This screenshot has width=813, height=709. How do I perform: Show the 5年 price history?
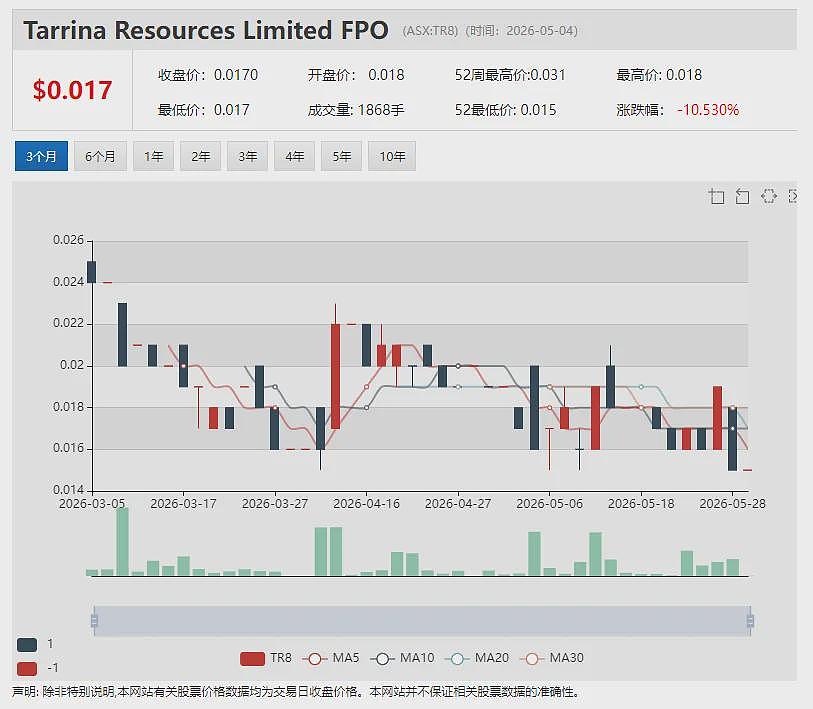(342, 156)
